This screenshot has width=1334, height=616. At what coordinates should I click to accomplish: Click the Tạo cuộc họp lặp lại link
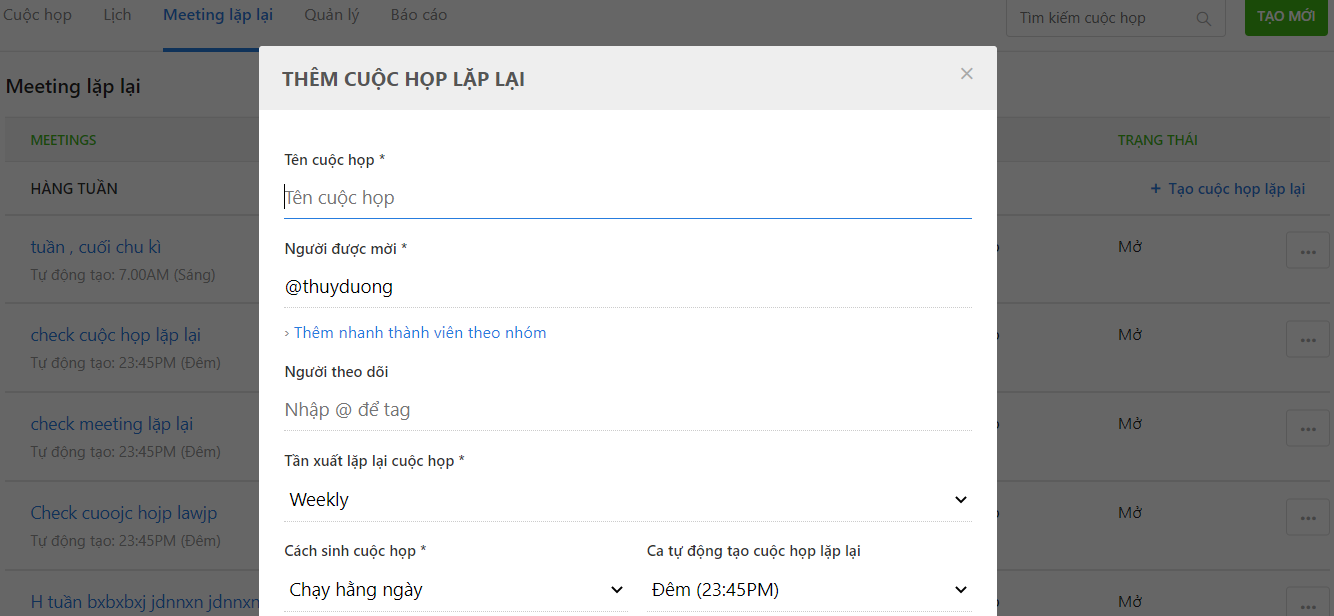coord(1228,189)
